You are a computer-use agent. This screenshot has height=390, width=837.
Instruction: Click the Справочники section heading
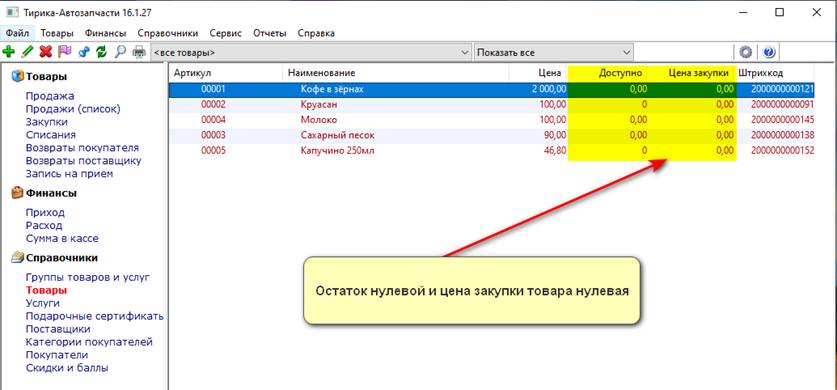pyautogui.click(x=62, y=258)
